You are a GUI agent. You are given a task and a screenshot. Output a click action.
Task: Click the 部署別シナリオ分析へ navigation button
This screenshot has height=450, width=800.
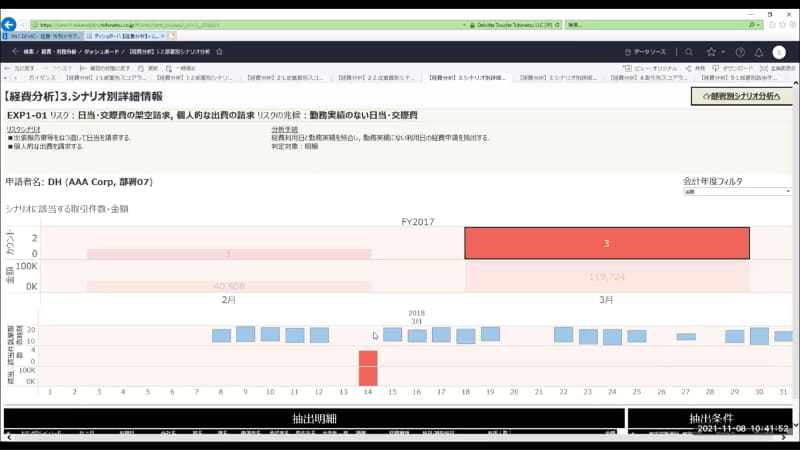pos(742,96)
